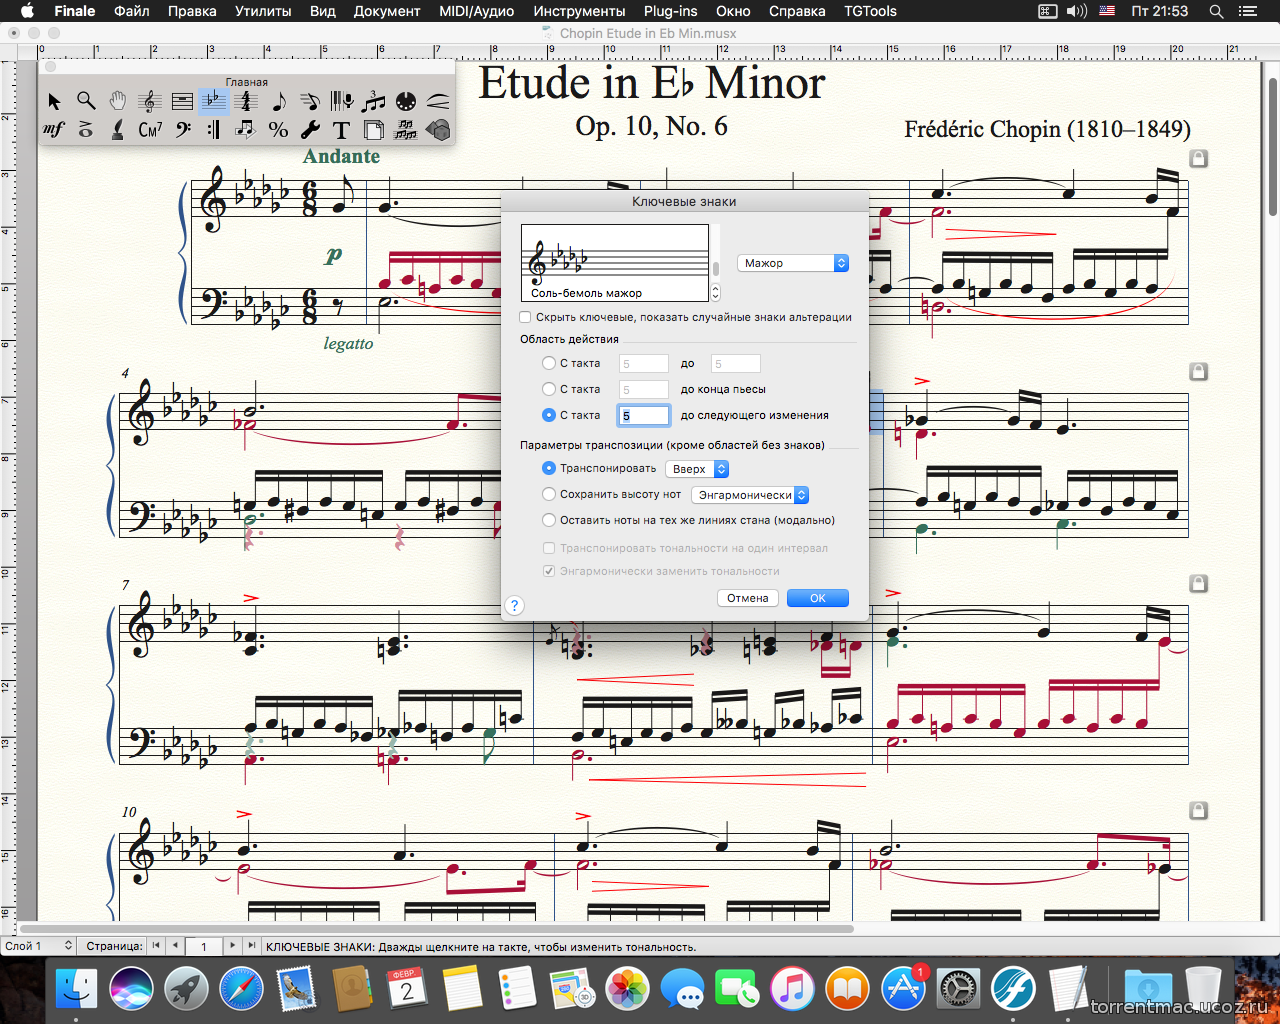Open the Инструменты menu

coord(579,11)
